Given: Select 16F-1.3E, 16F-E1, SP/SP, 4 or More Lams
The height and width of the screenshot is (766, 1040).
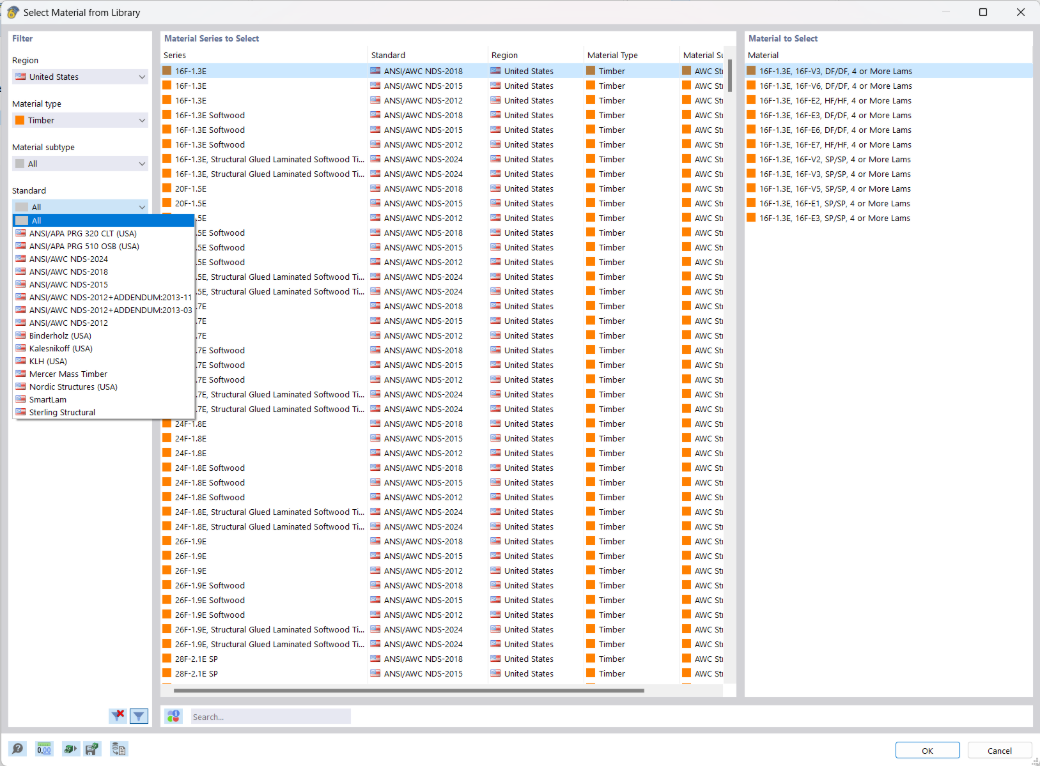Looking at the screenshot, I should (889, 204).
